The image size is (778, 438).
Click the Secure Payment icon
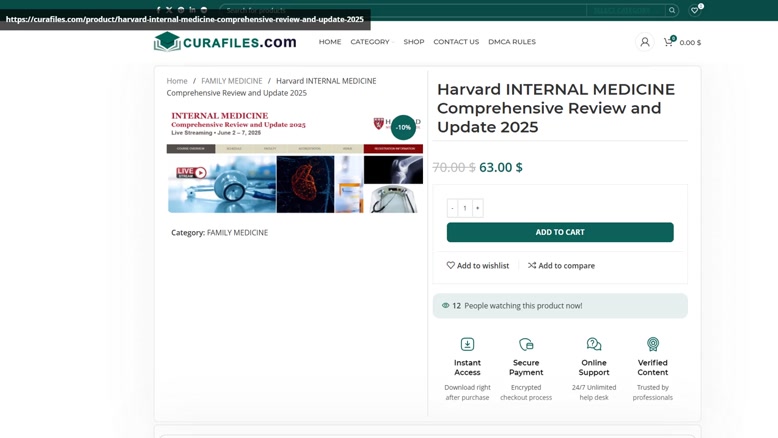[x=526, y=344]
